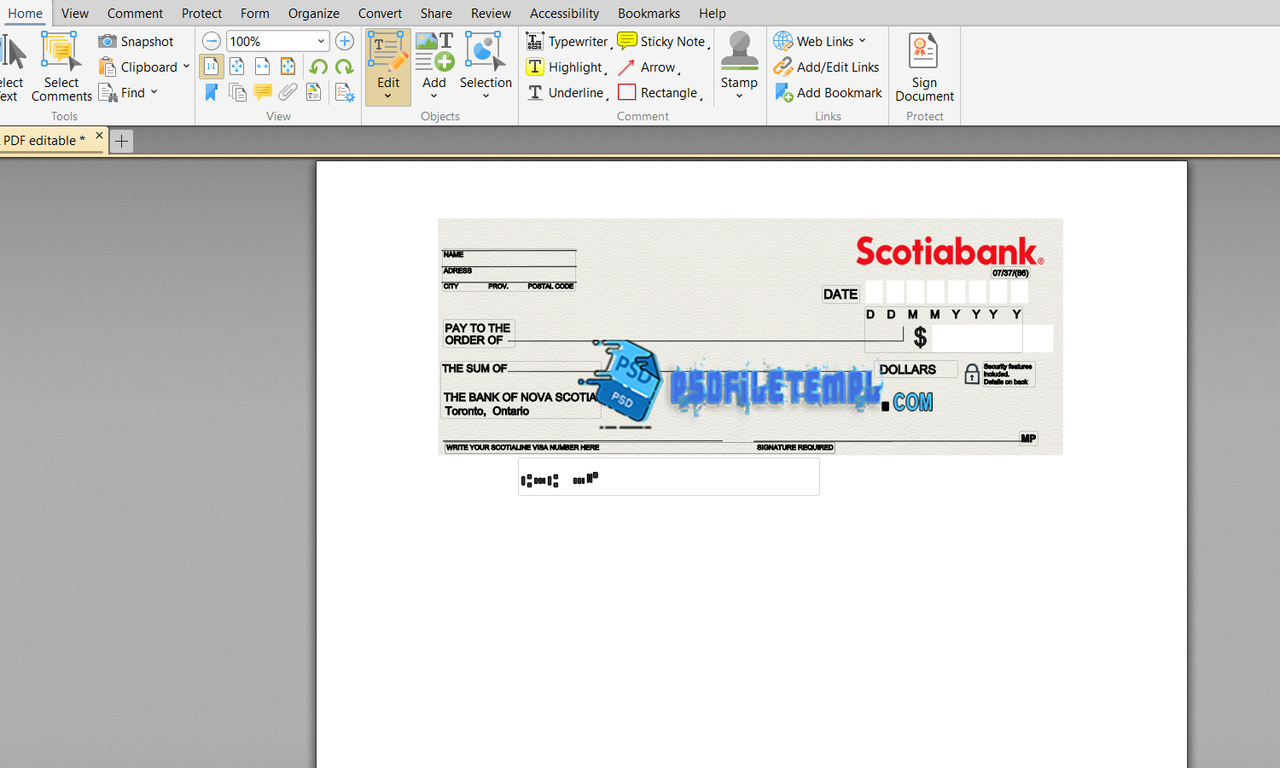Rotate view clockwise
Screen dimensions: 1280x768
coord(344,67)
